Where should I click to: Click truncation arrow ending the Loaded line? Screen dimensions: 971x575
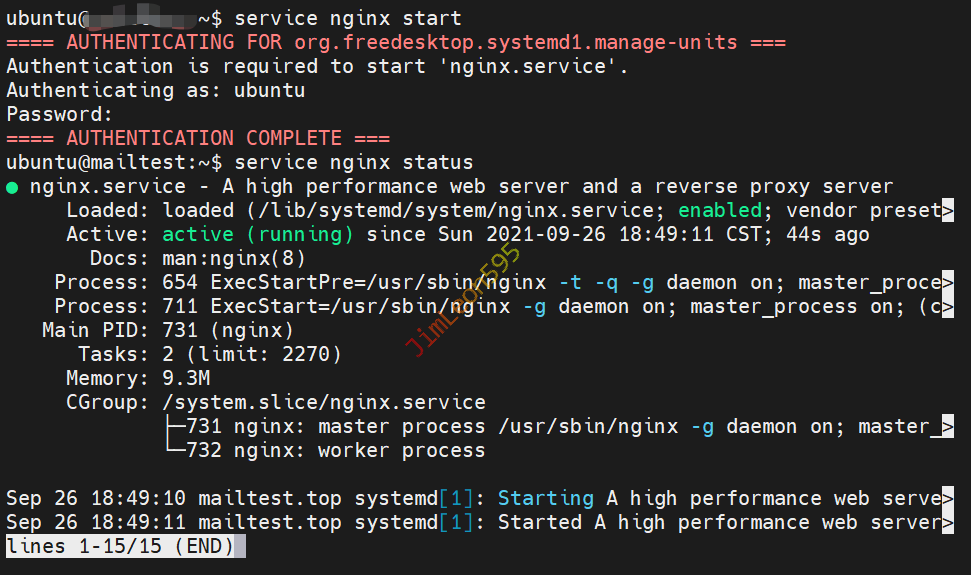click(948, 210)
